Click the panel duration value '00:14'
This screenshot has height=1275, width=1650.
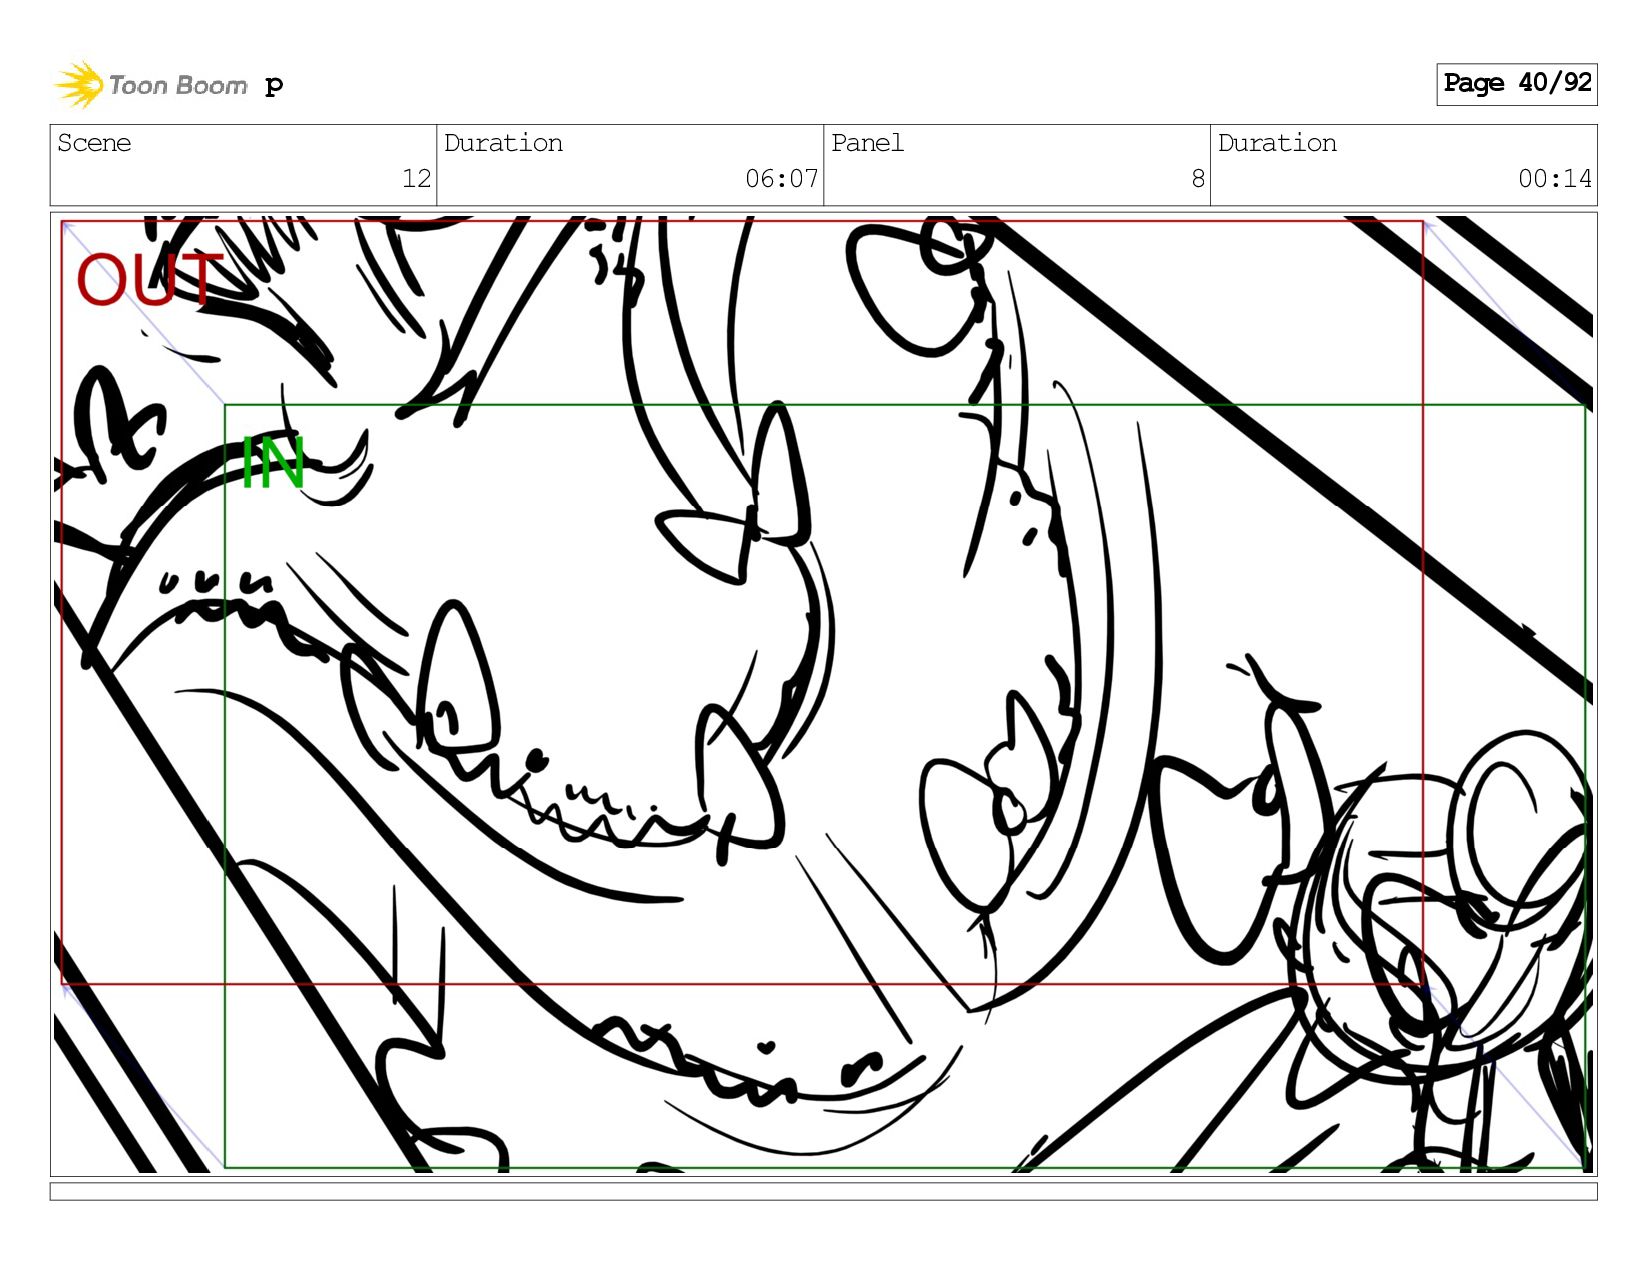(1555, 179)
